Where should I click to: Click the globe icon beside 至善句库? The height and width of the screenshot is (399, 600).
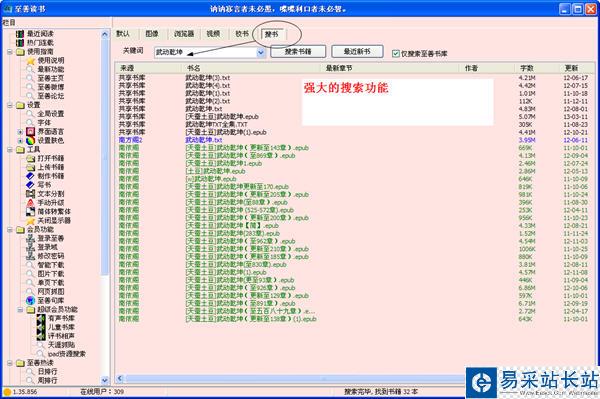[x=31, y=301]
